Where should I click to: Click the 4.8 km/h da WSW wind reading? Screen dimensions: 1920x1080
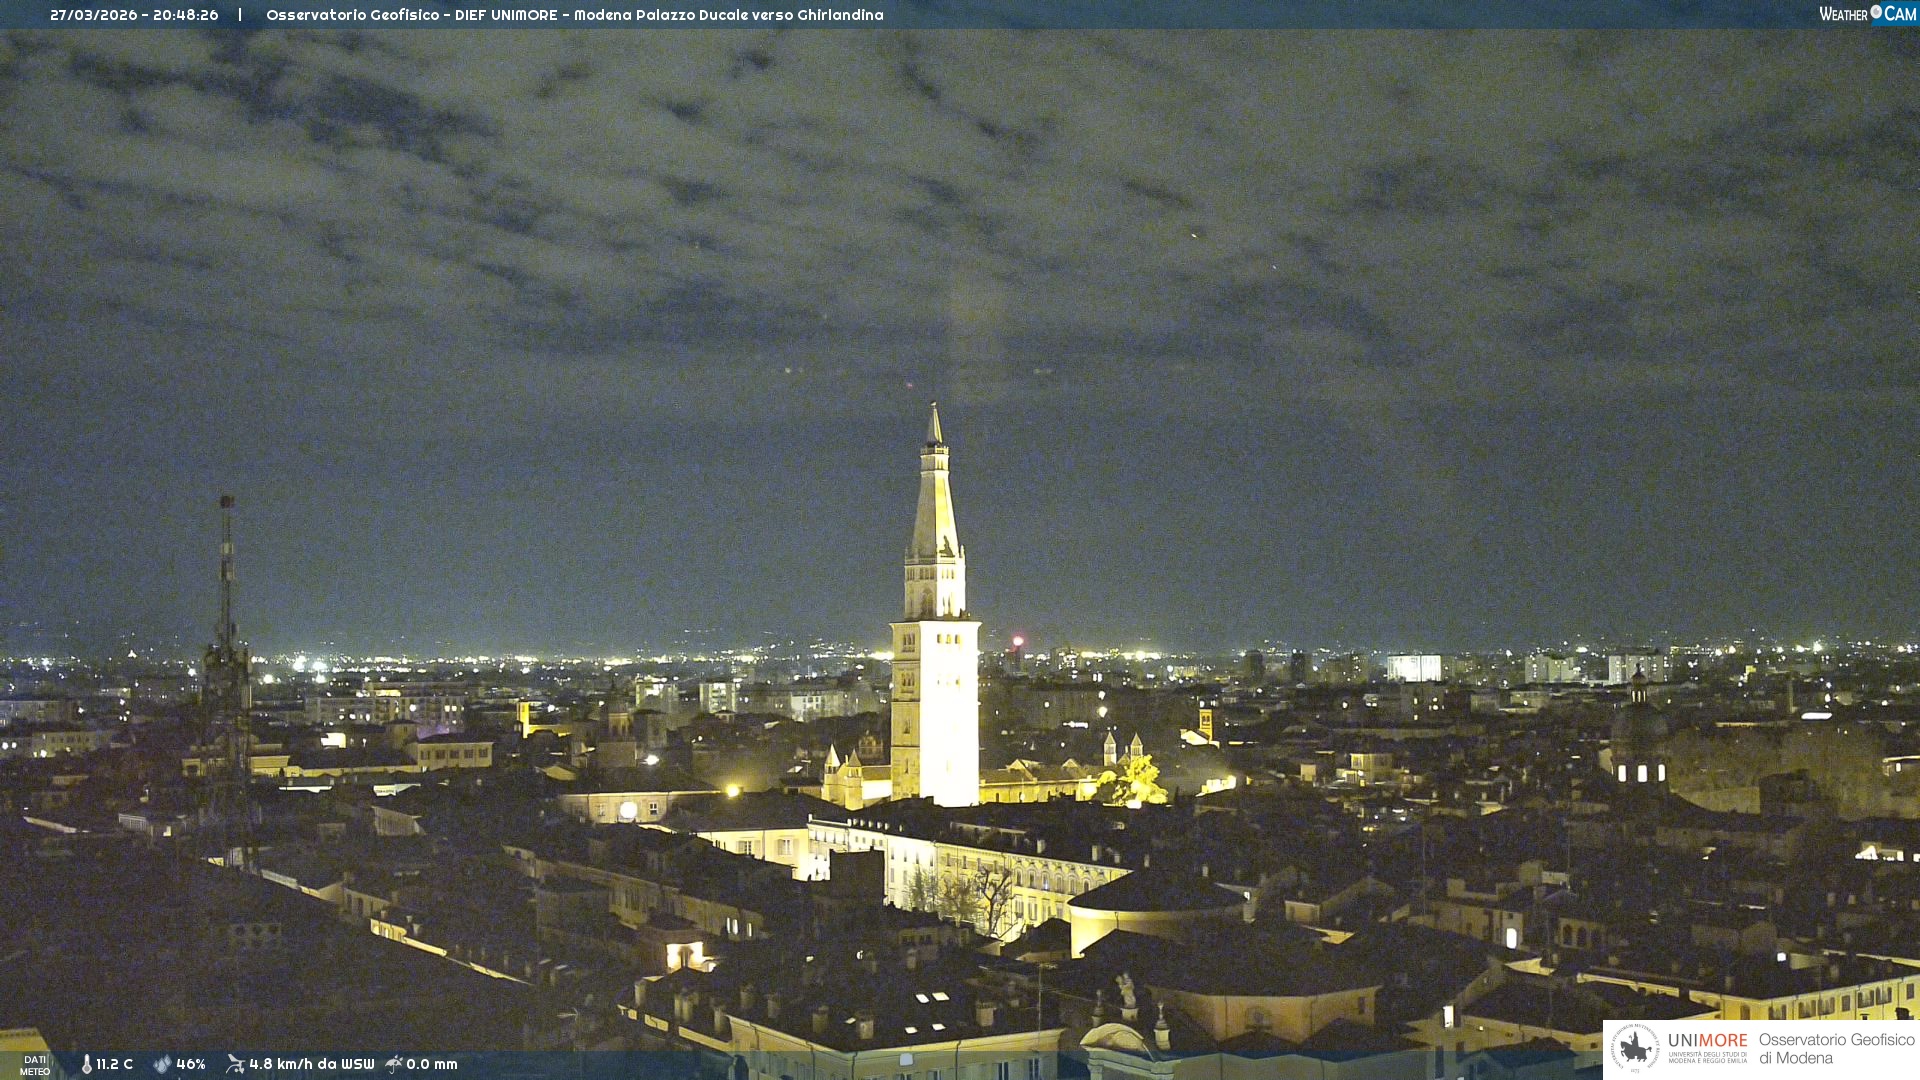point(311,1064)
